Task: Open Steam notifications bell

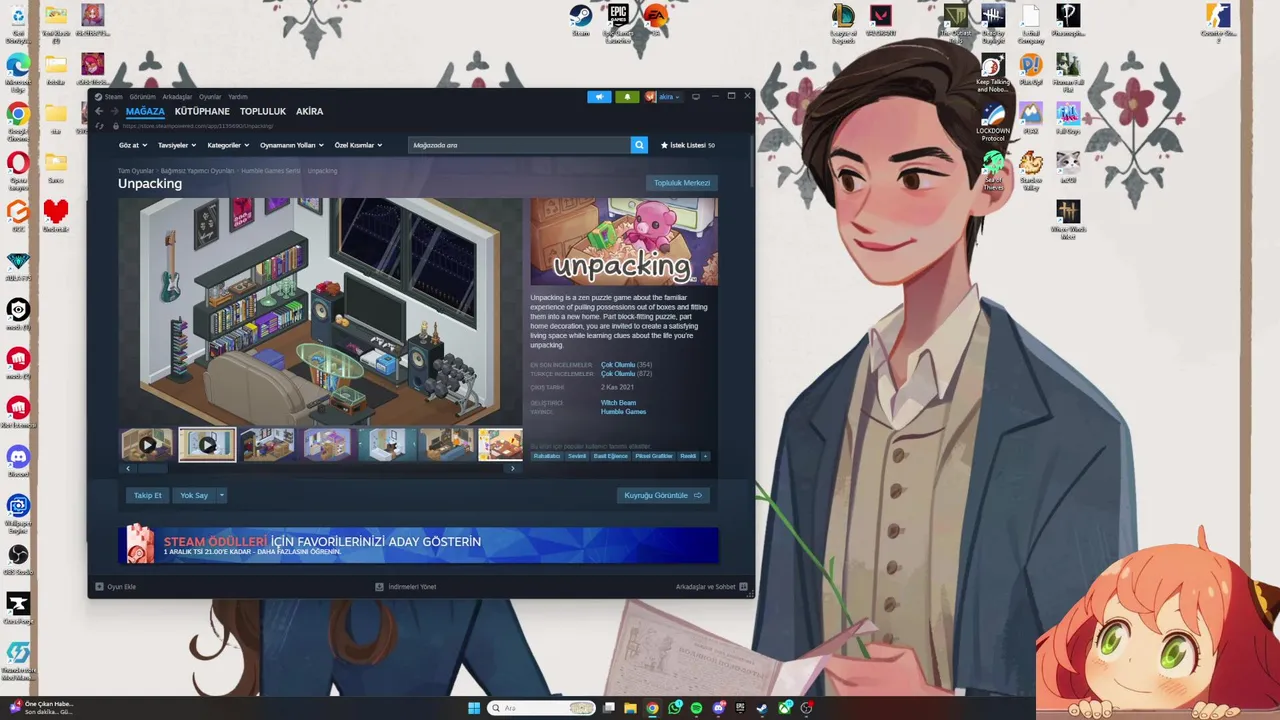Action: (x=627, y=97)
